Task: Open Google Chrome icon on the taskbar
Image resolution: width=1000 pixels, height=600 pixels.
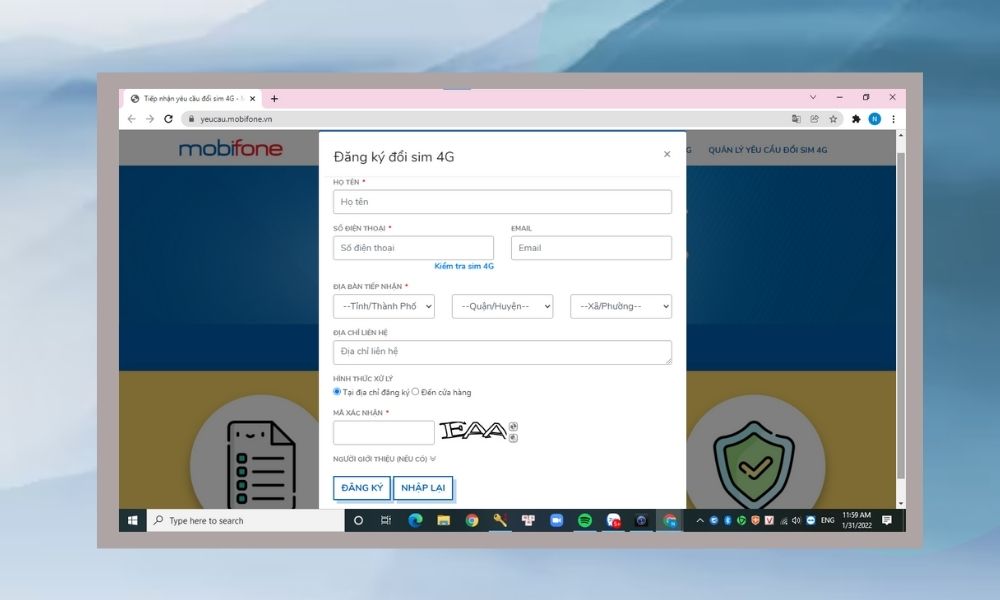Action: coord(471,520)
